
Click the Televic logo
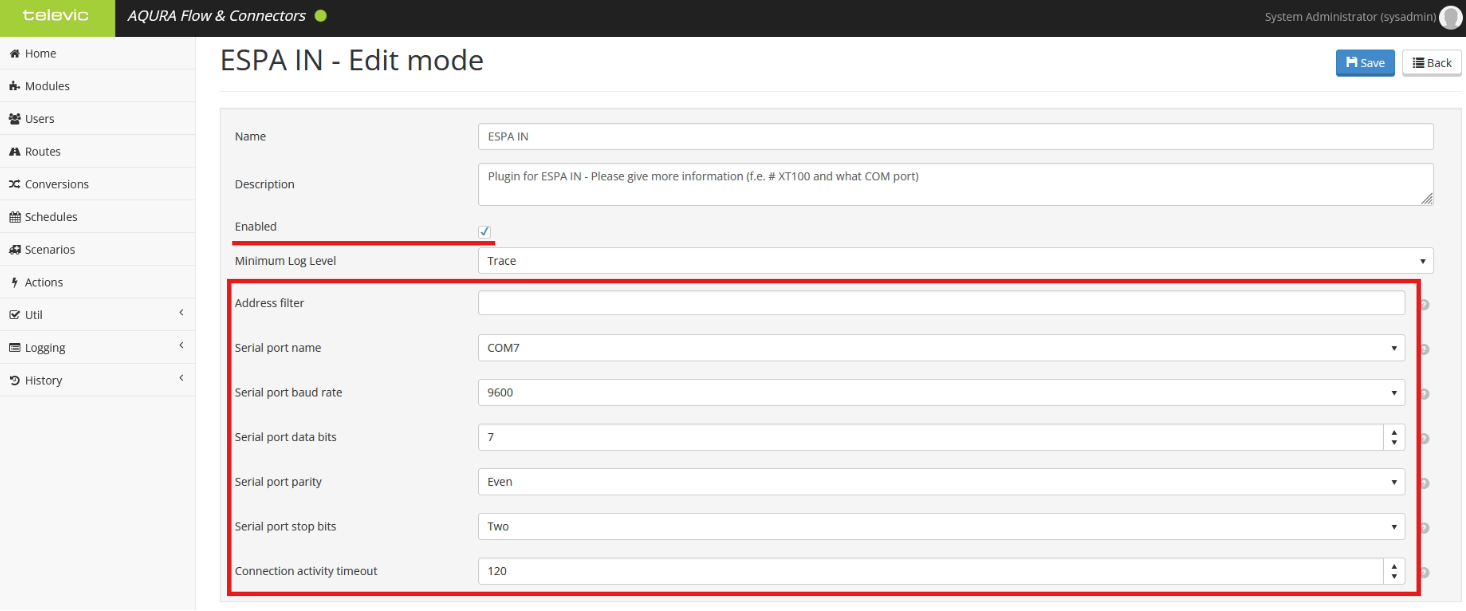pyautogui.click(x=57, y=16)
